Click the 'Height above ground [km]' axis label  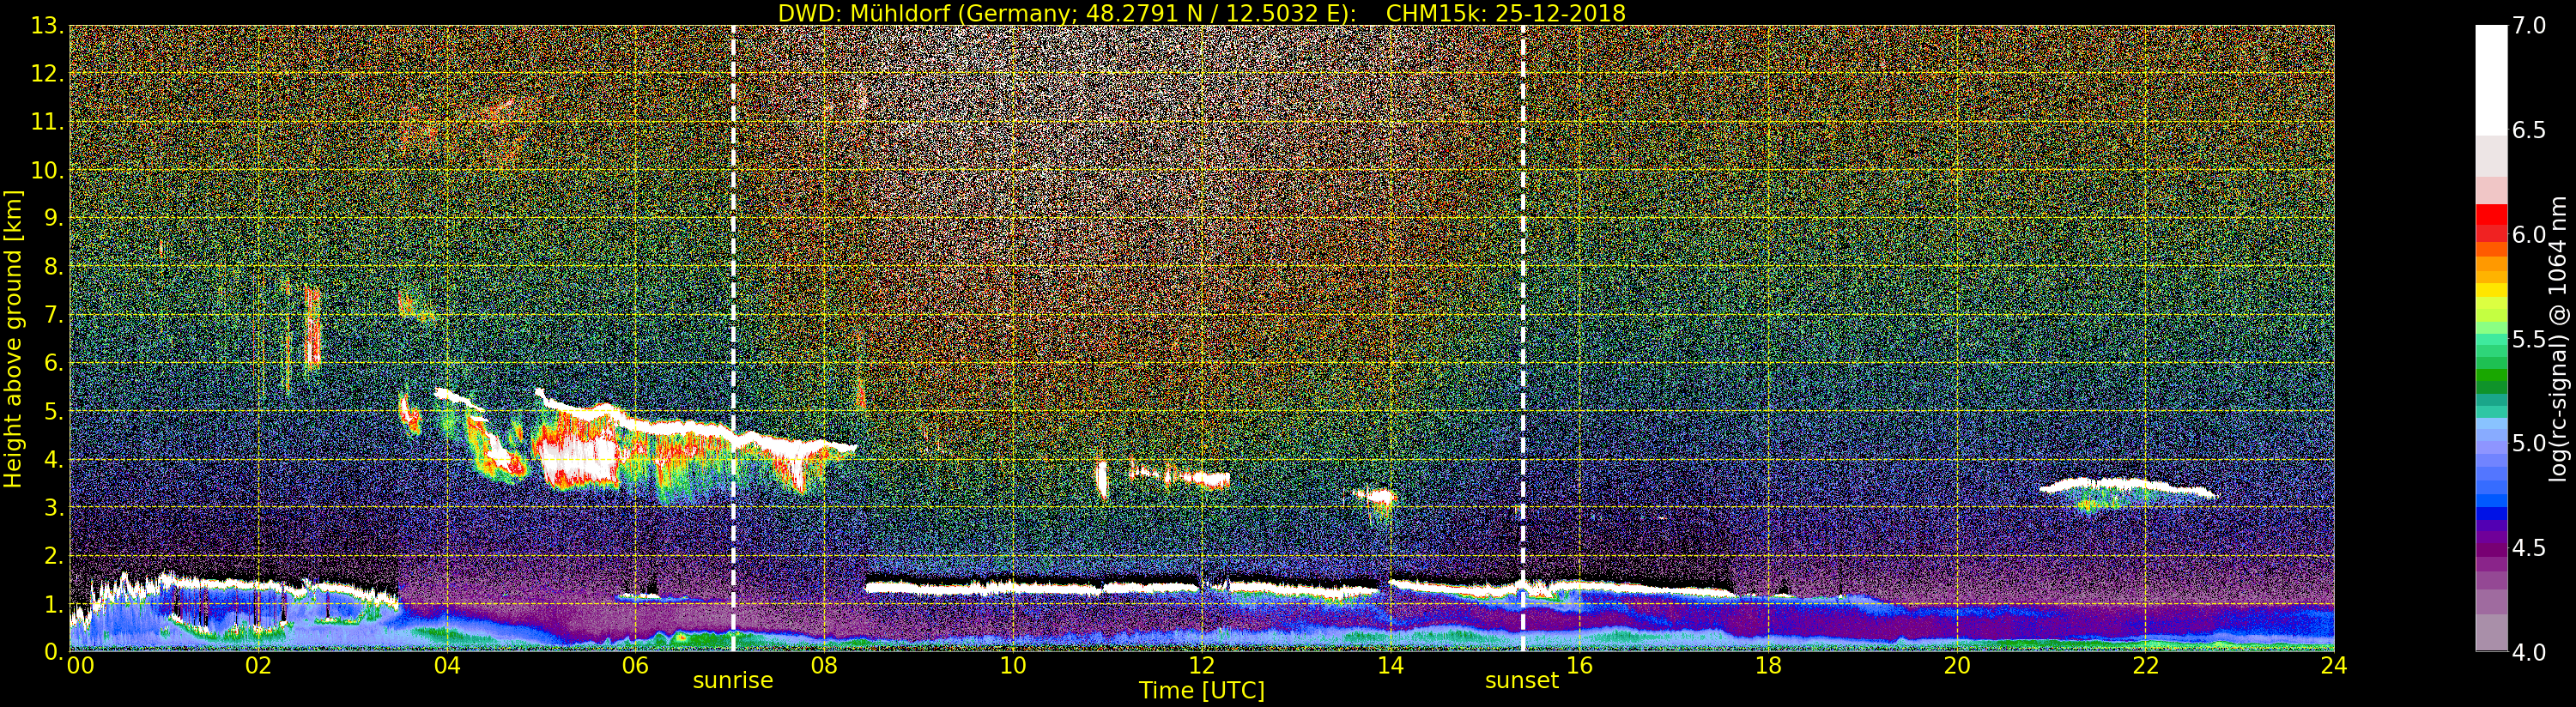coord(13,338)
